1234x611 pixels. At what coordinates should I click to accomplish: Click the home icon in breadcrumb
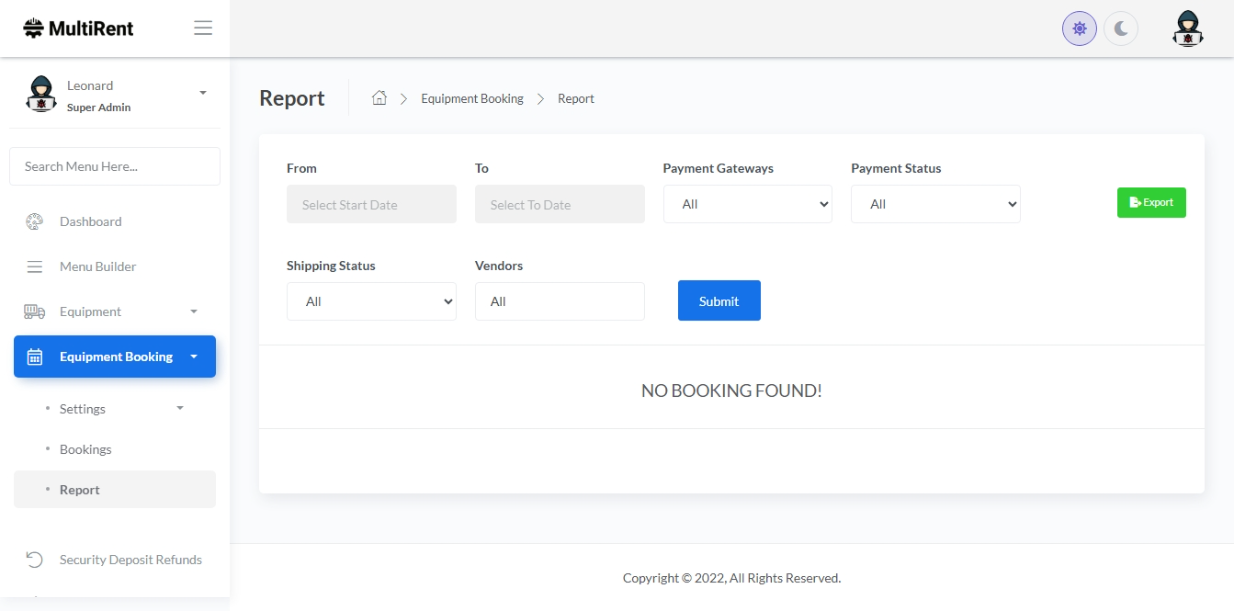[x=379, y=98]
